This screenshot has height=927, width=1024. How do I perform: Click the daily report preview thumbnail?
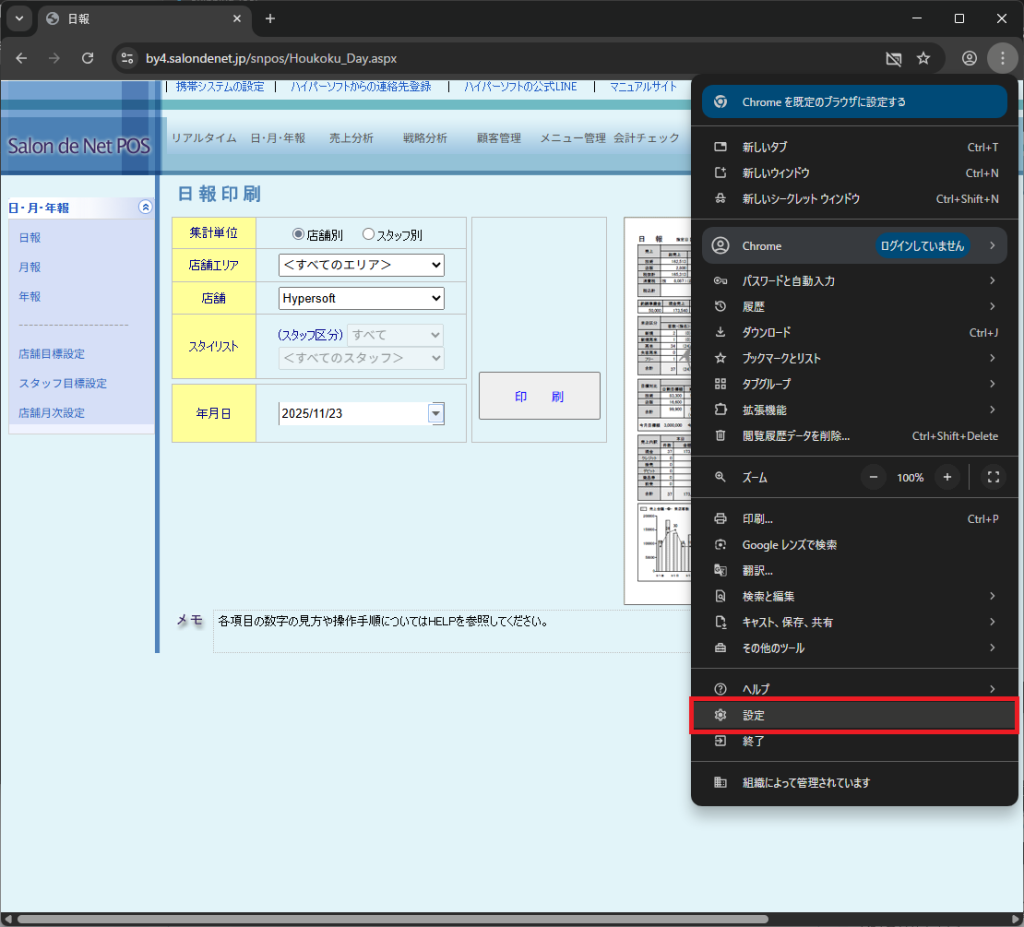658,410
